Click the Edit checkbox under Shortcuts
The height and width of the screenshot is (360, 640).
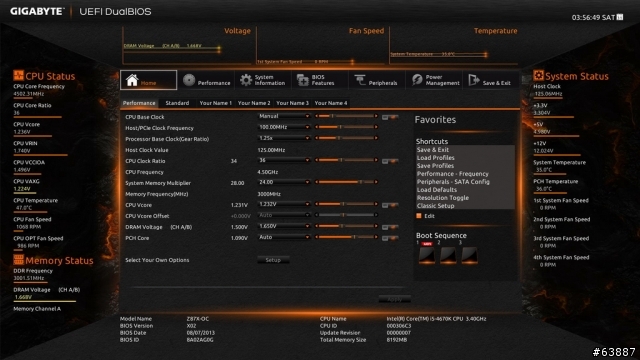[x=419, y=216]
